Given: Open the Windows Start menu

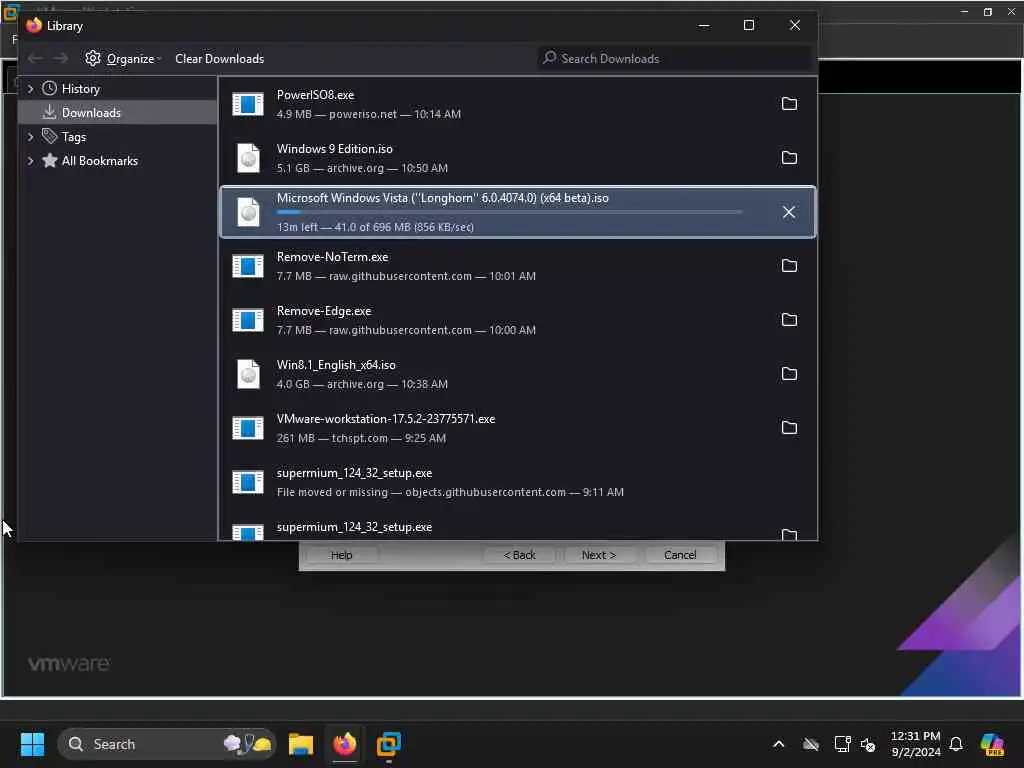Looking at the screenshot, I should 32,744.
